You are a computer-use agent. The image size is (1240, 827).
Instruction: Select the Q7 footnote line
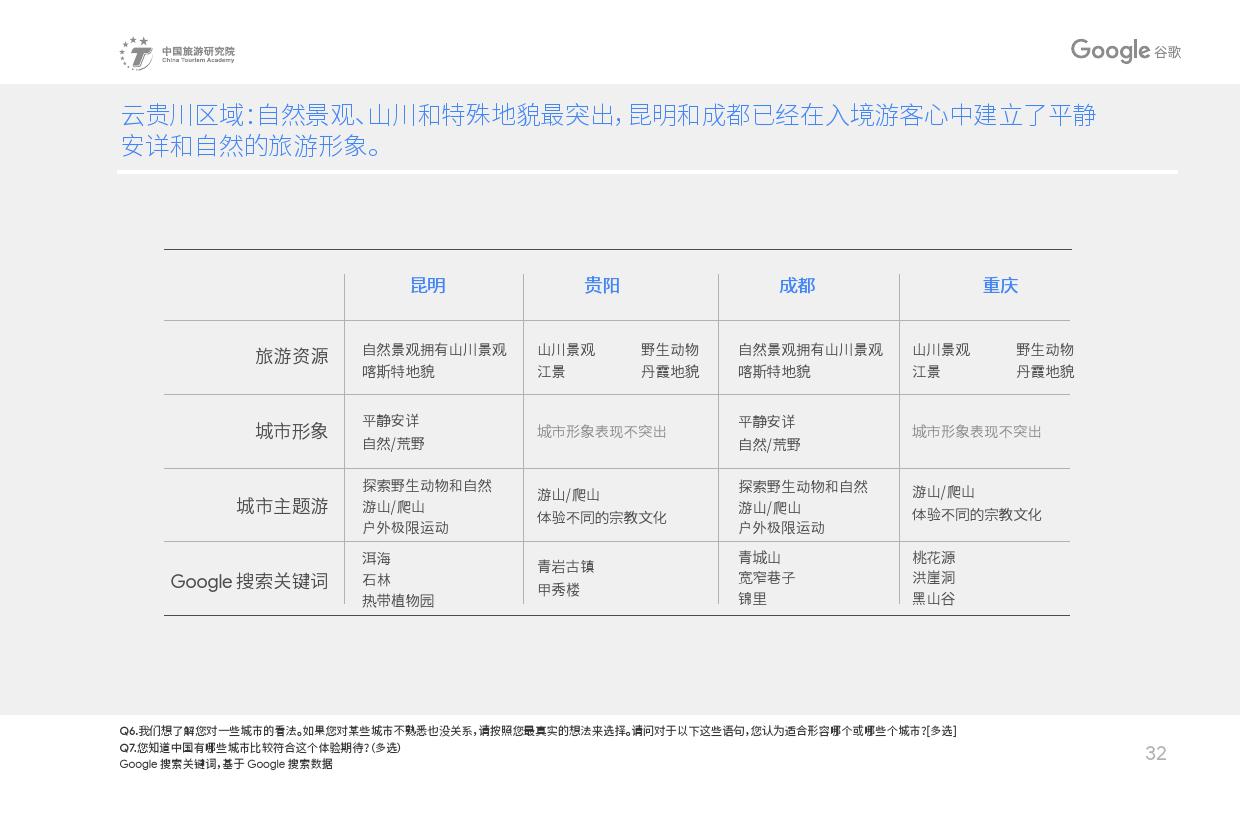[x=260, y=747]
